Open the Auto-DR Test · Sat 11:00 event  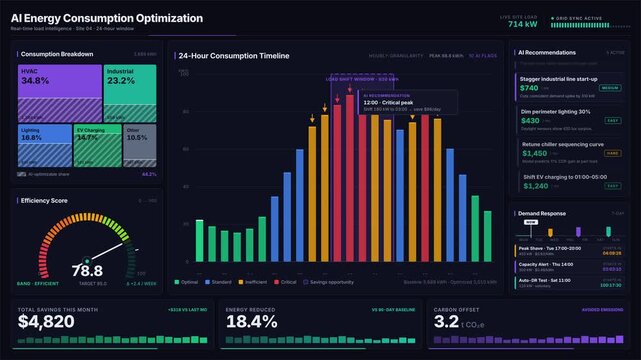click(x=569, y=283)
